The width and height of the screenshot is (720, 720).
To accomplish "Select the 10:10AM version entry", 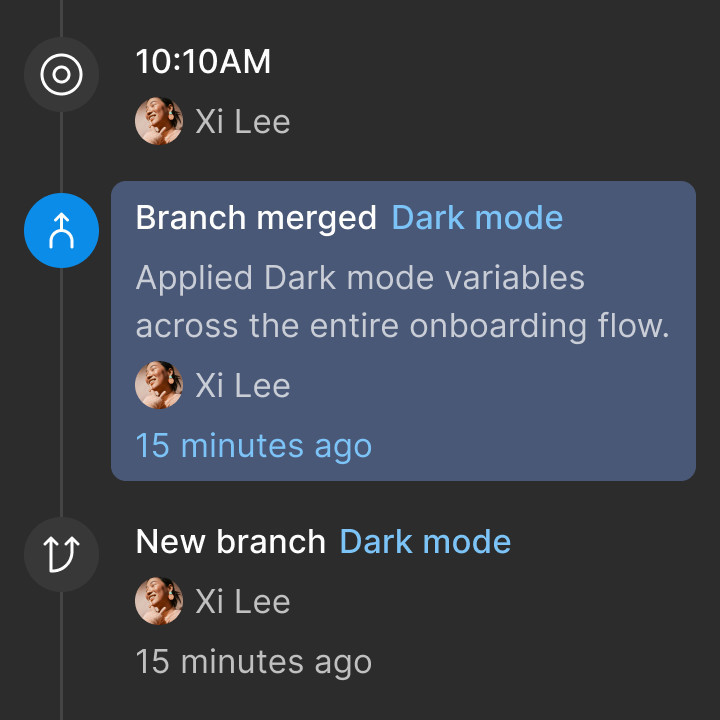I will pyautogui.click(x=203, y=62).
